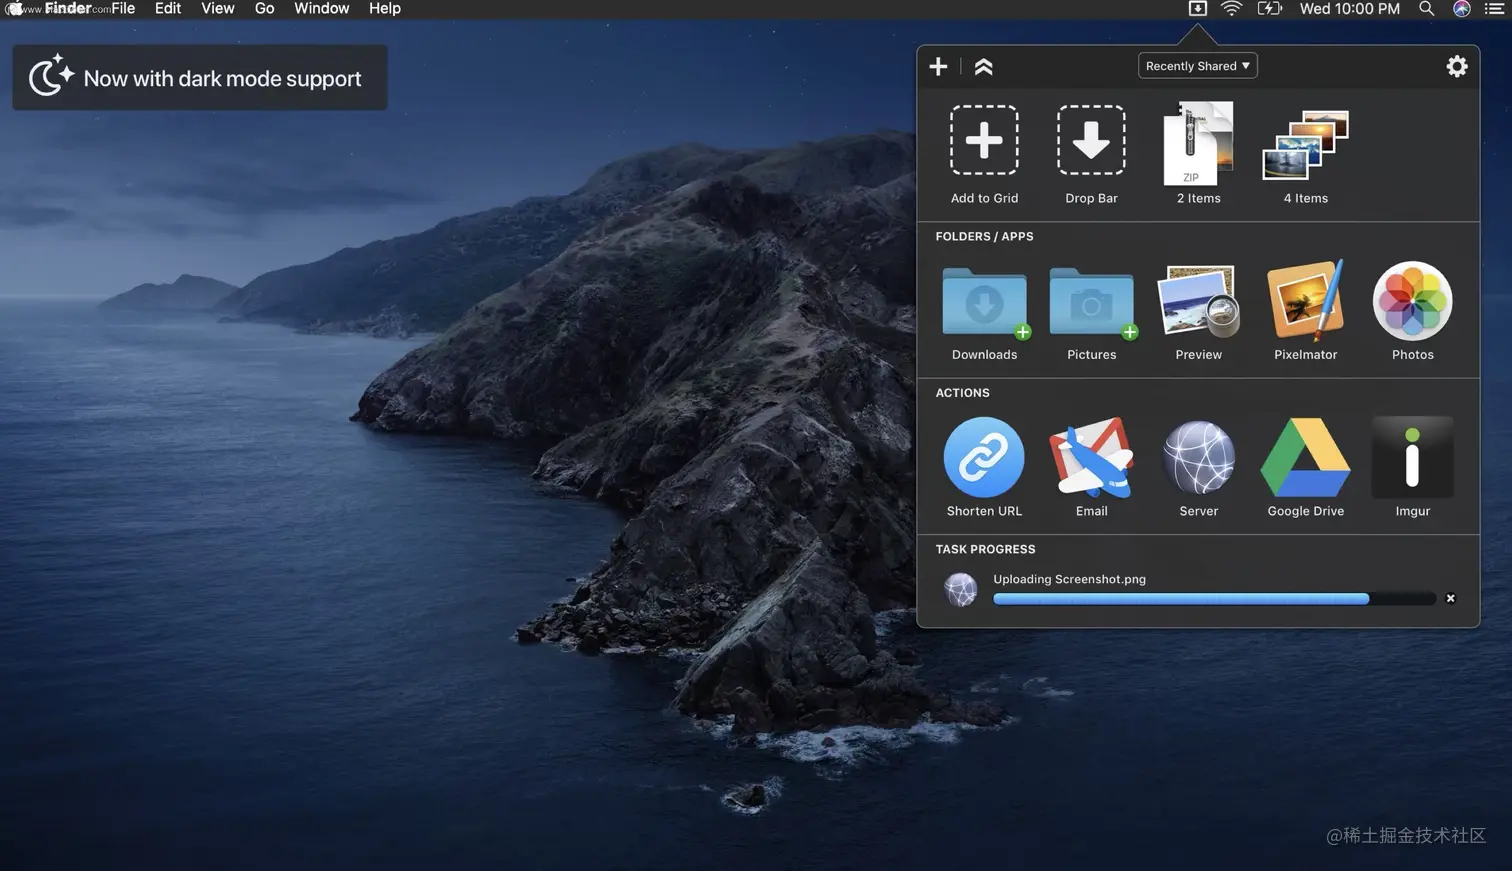Click the plus add button in Dropzone header
The width and height of the screenshot is (1512, 871).
(938, 66)
